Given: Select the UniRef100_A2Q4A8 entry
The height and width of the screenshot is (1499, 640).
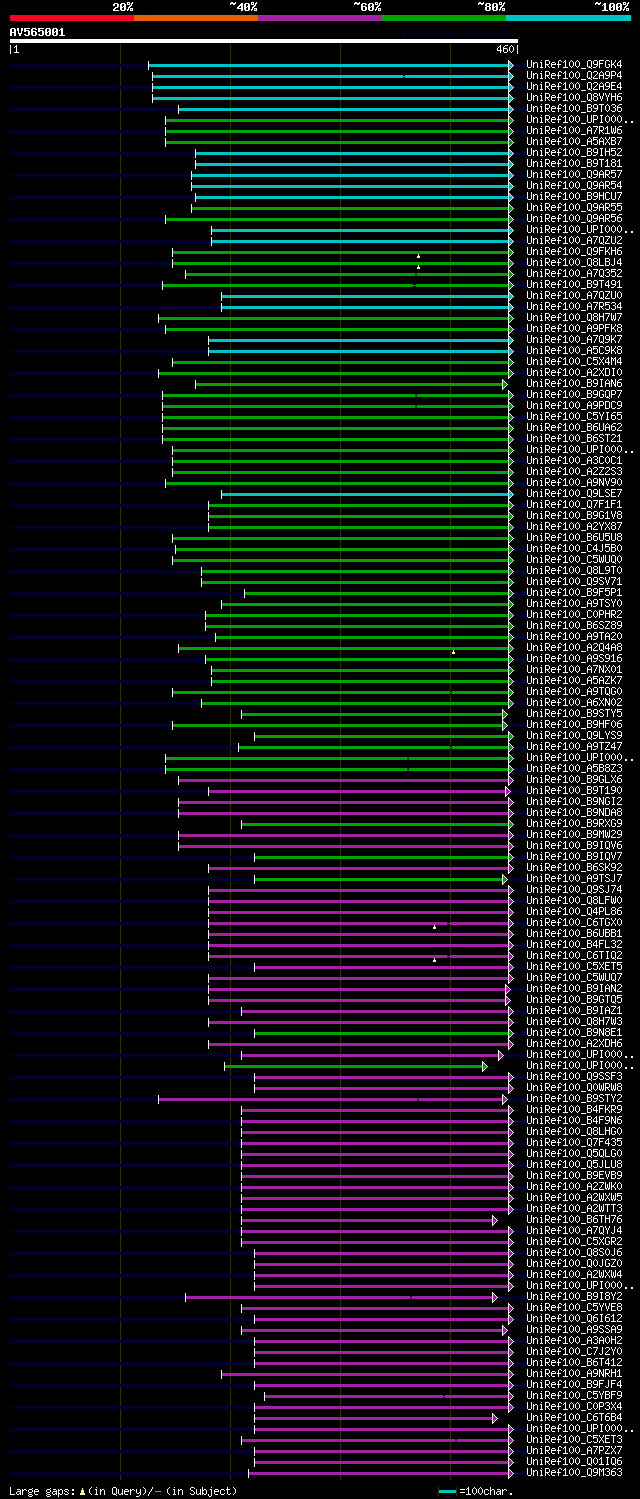Looking at the screenshot, I should pos(574,648).
